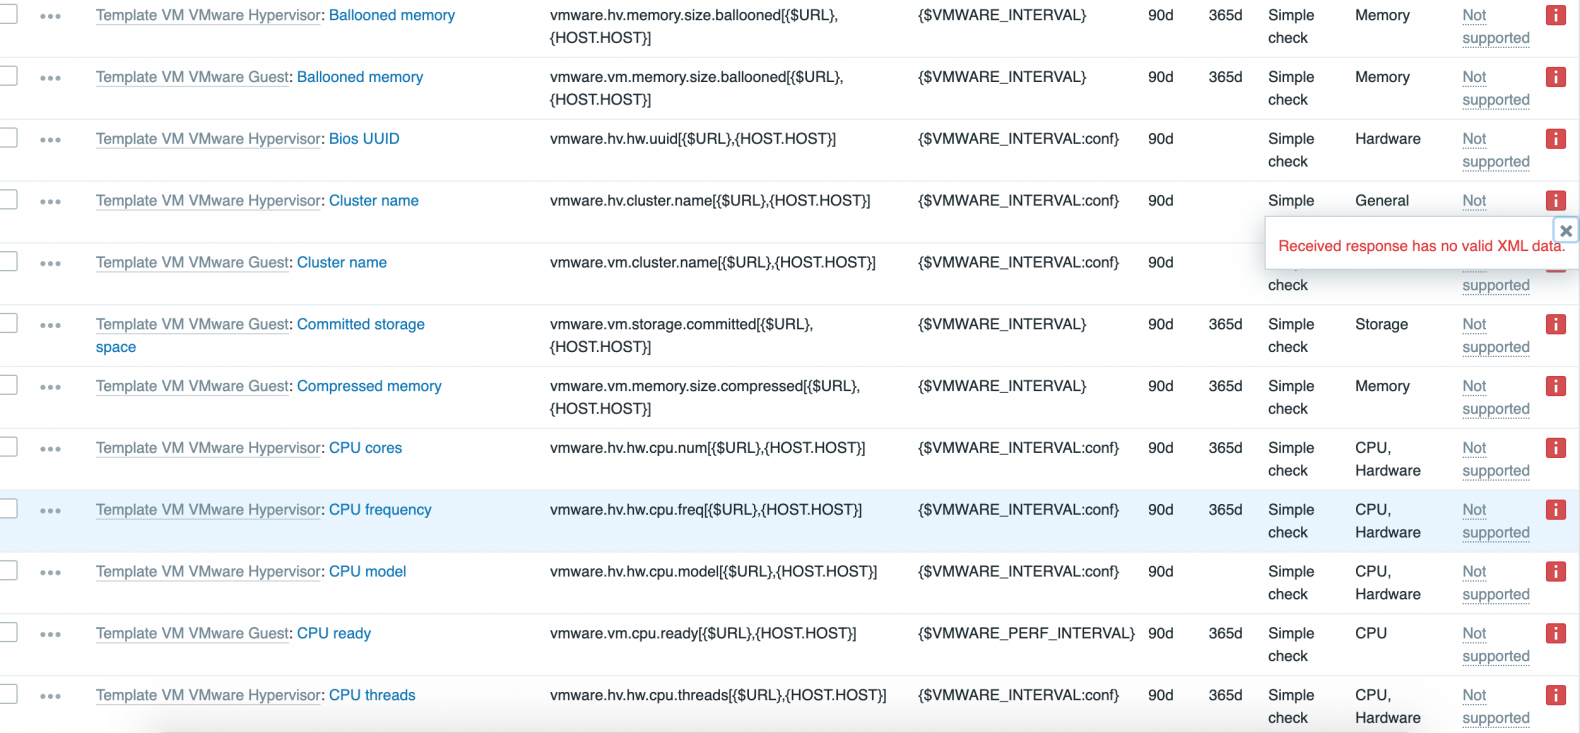1580x733 pixels.
Task: Open the Guest Ballooned memory item link
Action: 360,77
